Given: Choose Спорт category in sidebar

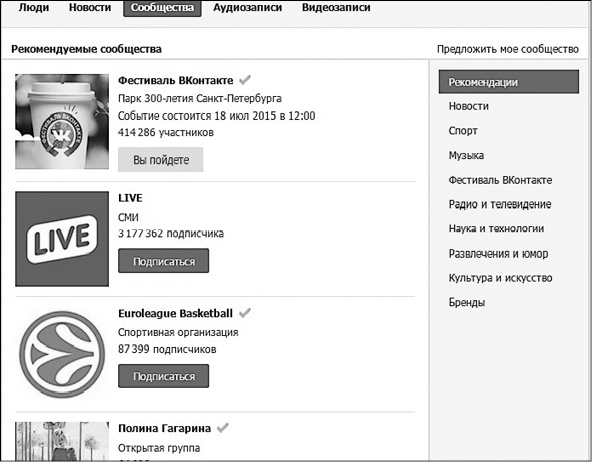Looking at the screenshot, I should click(x=463, y=131).
